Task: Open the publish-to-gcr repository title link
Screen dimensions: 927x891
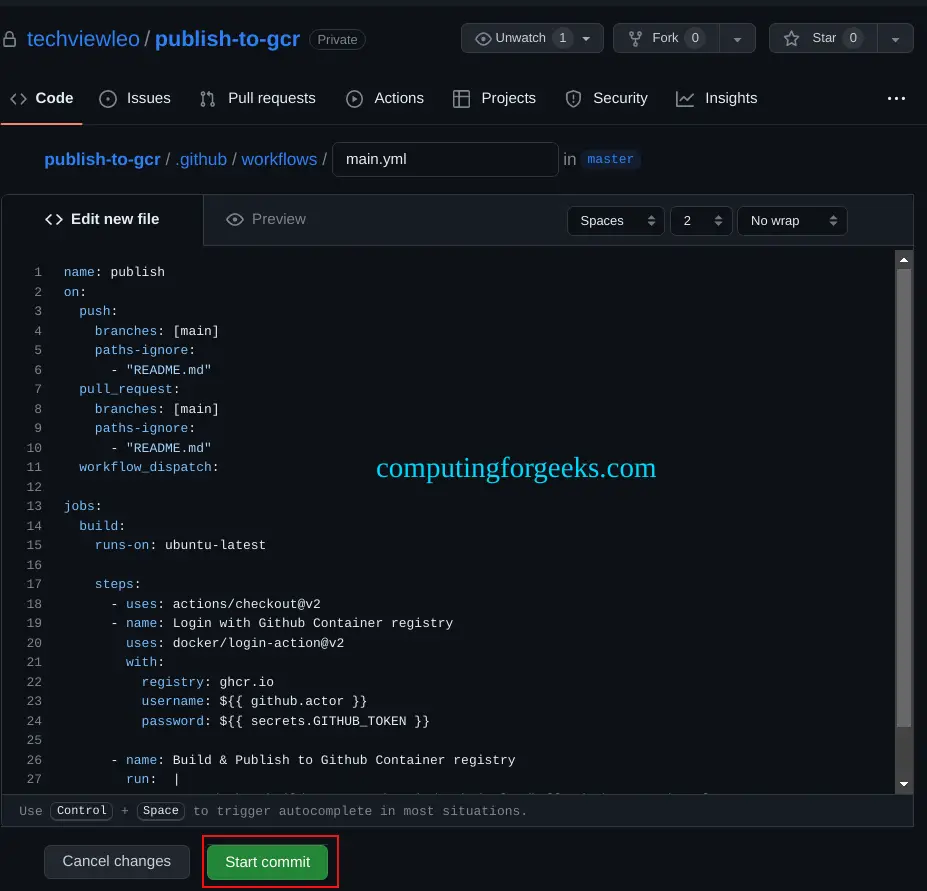Action: pos(227,39)
